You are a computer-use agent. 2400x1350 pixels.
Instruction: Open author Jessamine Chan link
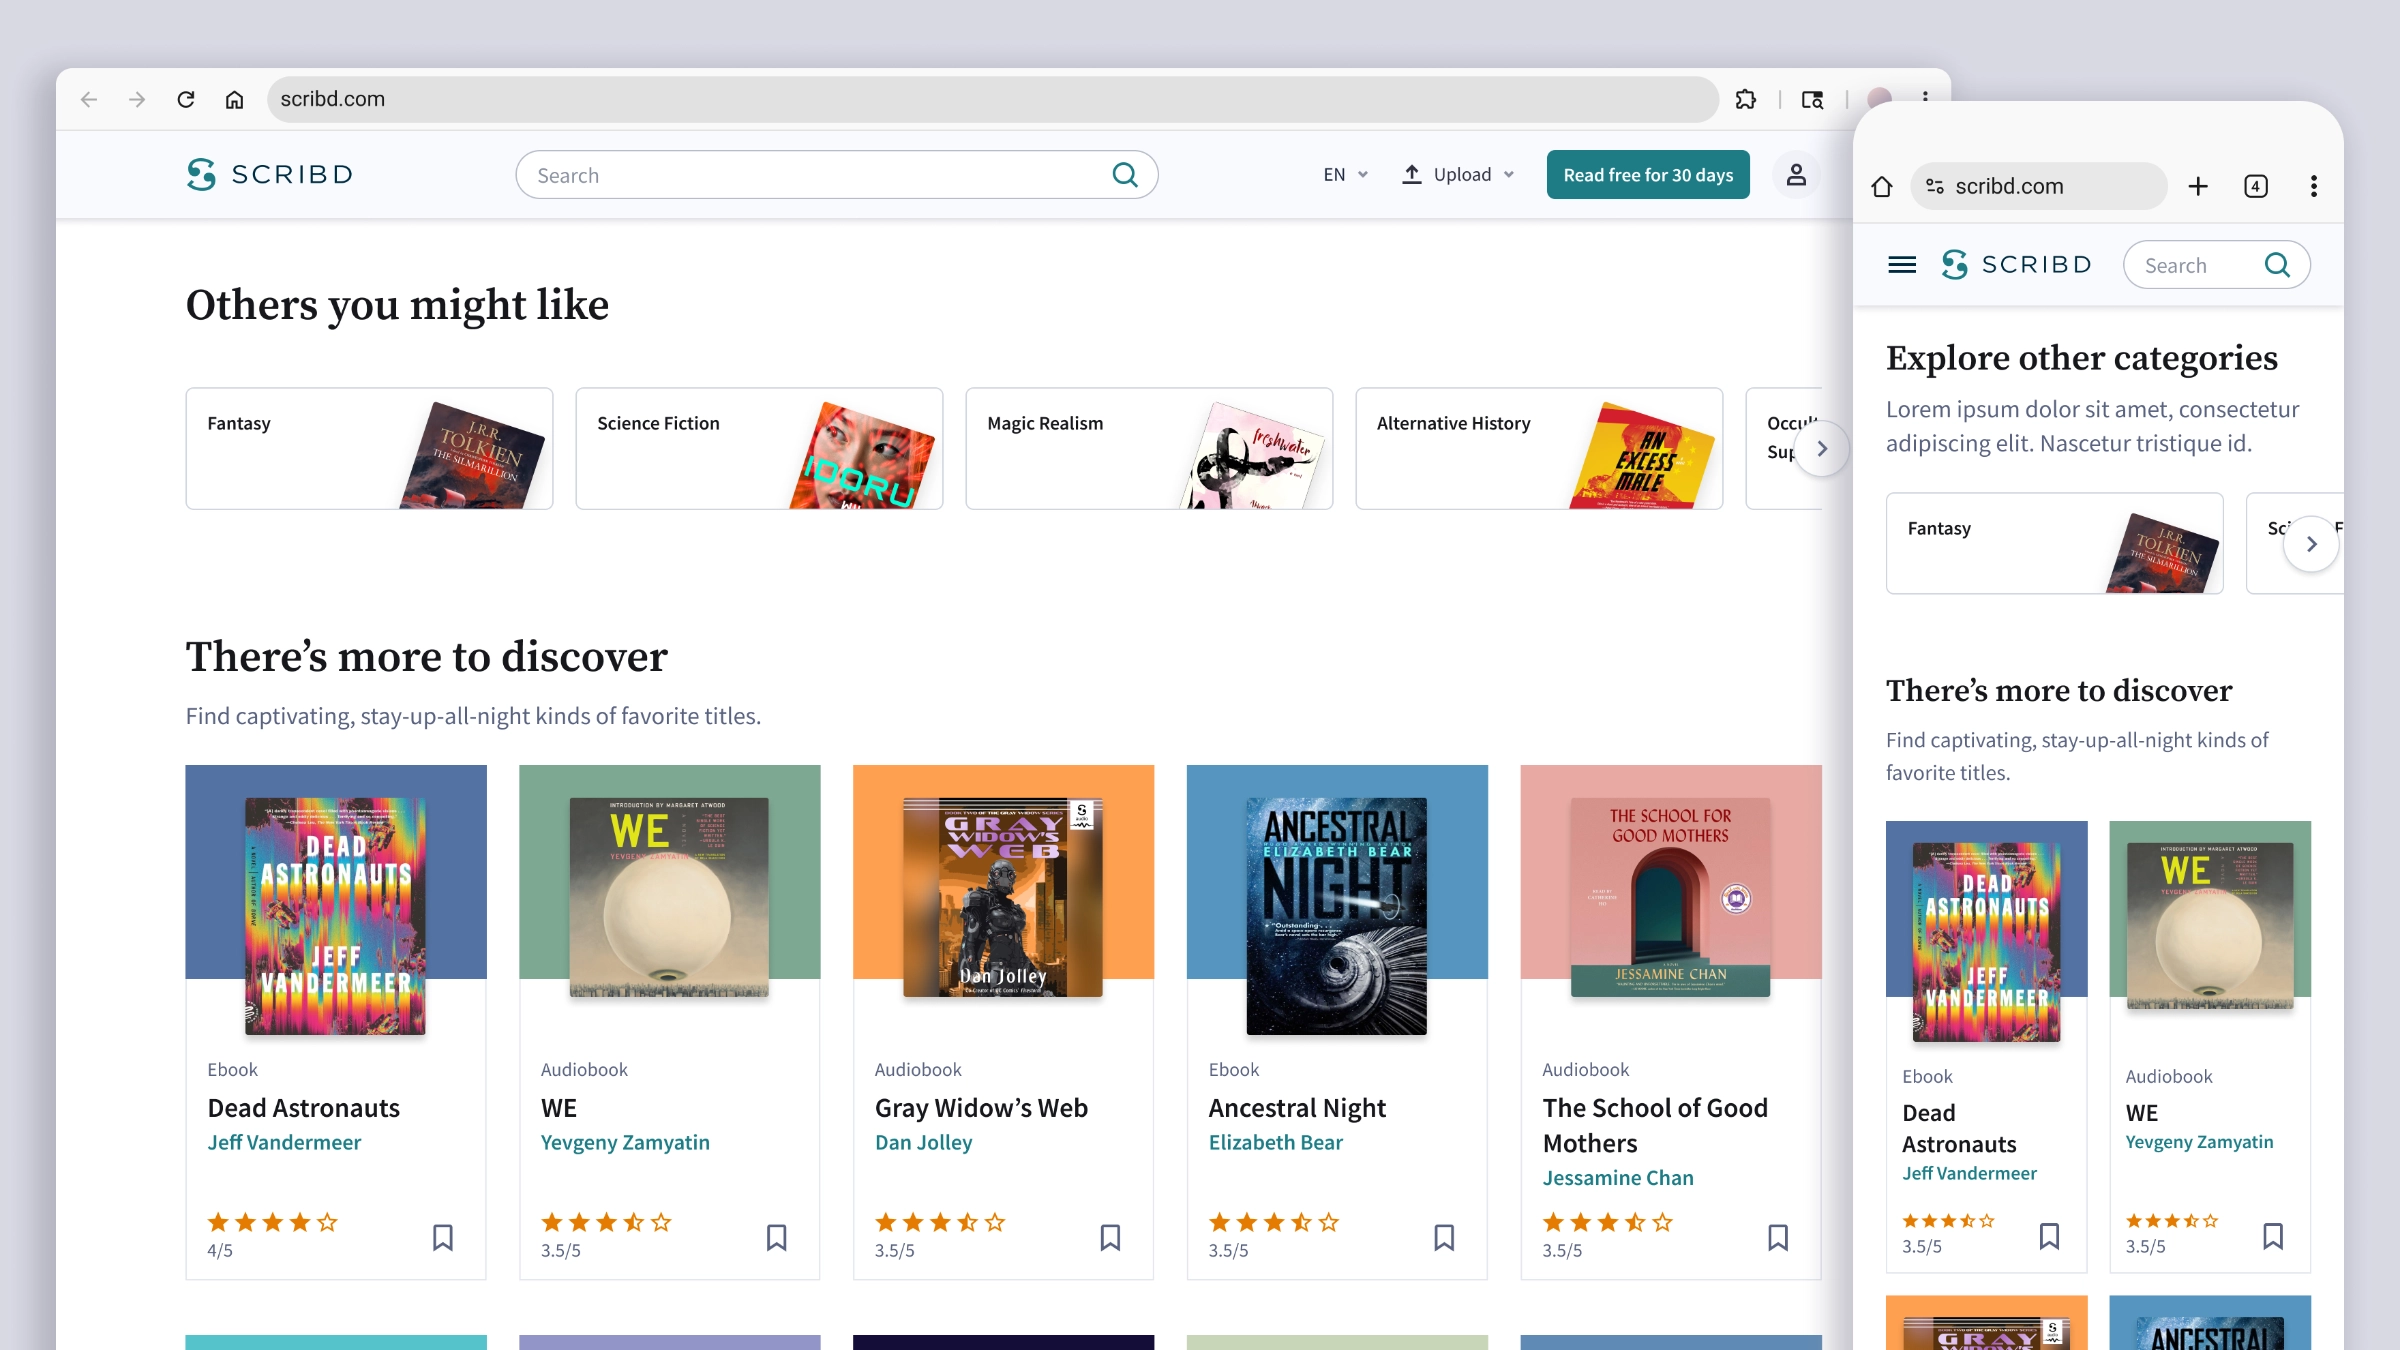click(1618, 1178)
